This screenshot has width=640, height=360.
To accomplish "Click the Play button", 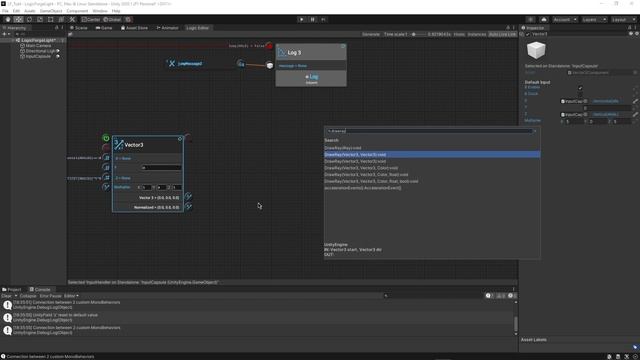I will (302, 20).
